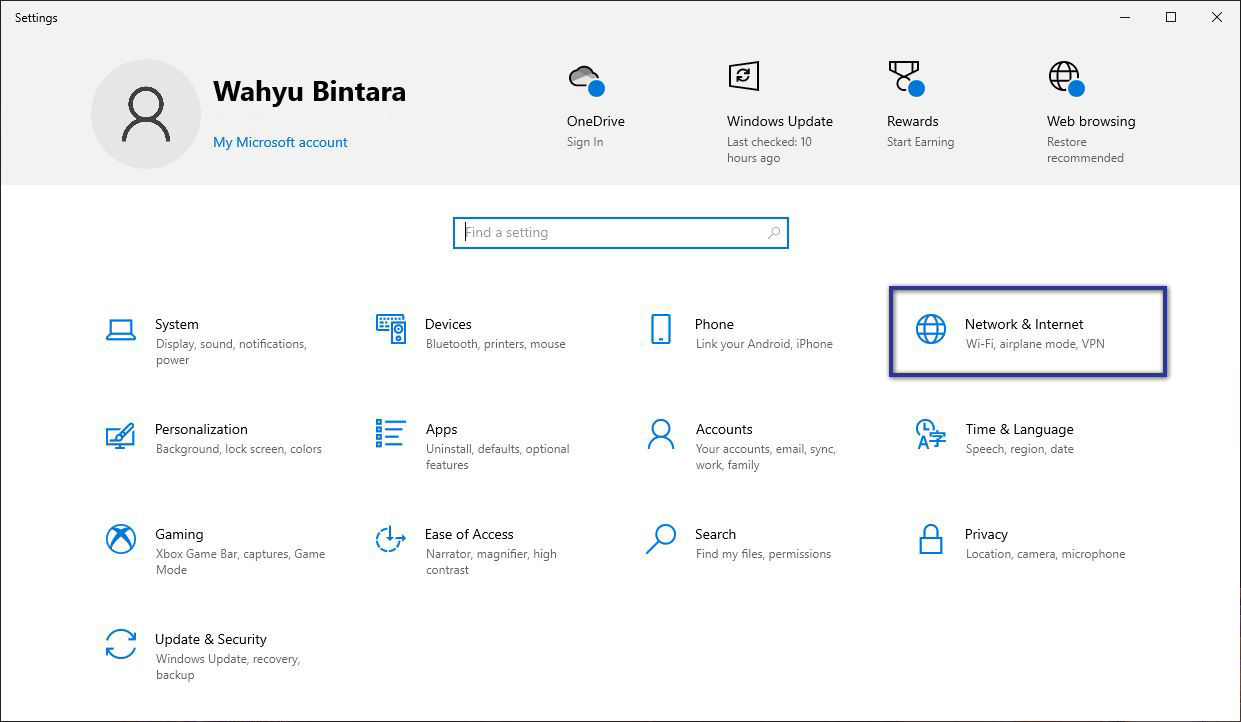
Task: Click the Devices keyboard and speaker icon
Action: point(391,329)
